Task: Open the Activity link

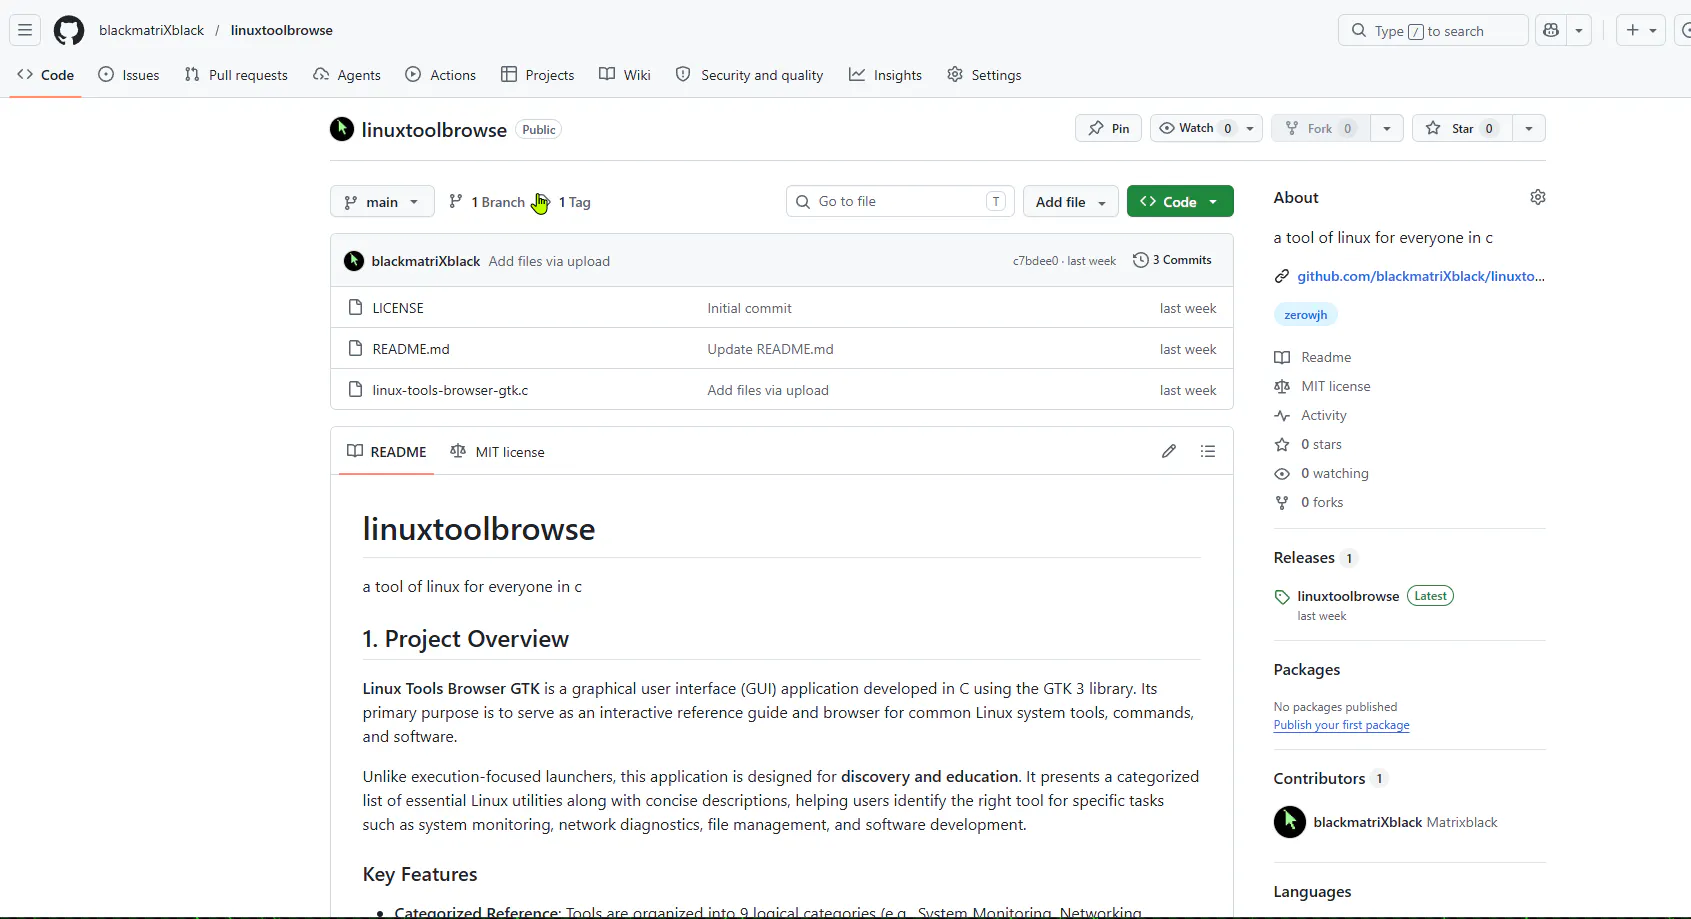Action: point(1310,415)
